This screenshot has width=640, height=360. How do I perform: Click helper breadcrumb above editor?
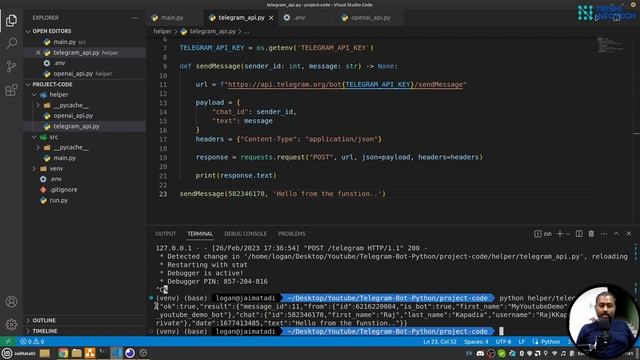click(x=162, y=31)
